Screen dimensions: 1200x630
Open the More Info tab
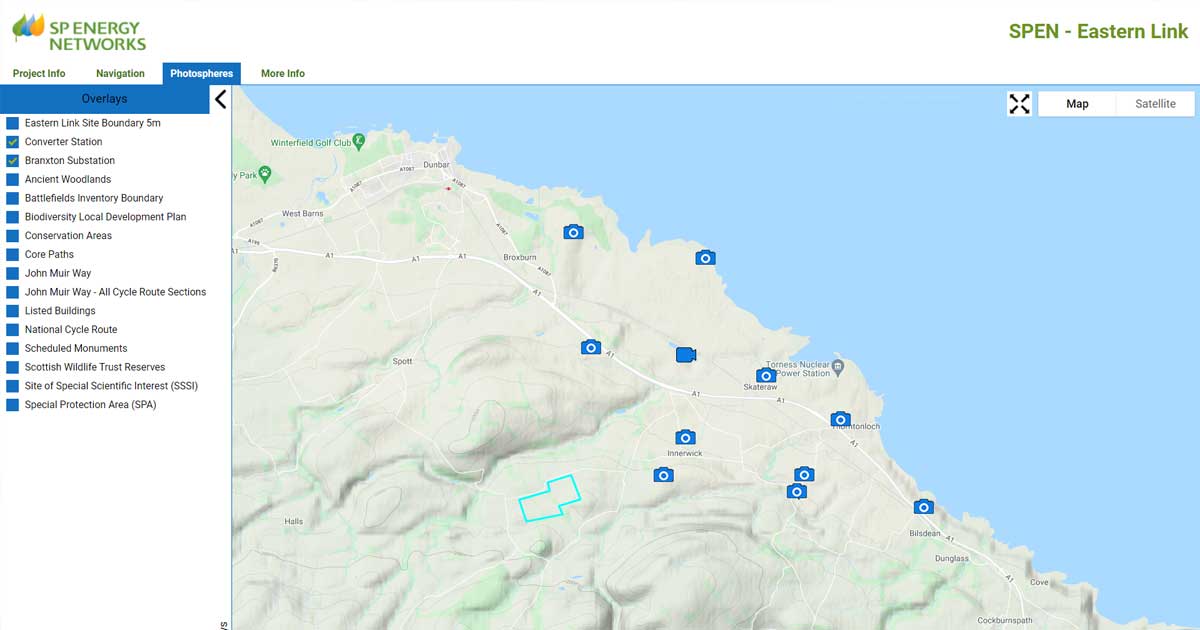pyautogui.click(x=282, y=74)
